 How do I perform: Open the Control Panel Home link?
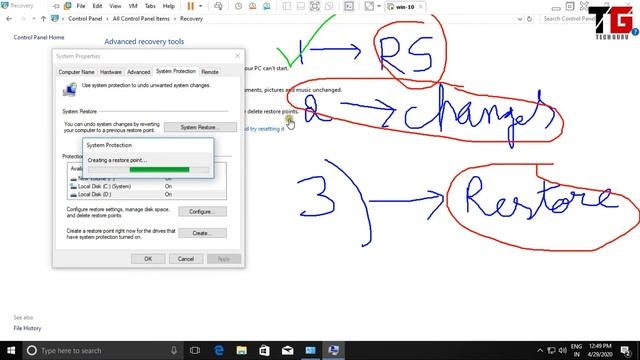(x=39, y=37)
